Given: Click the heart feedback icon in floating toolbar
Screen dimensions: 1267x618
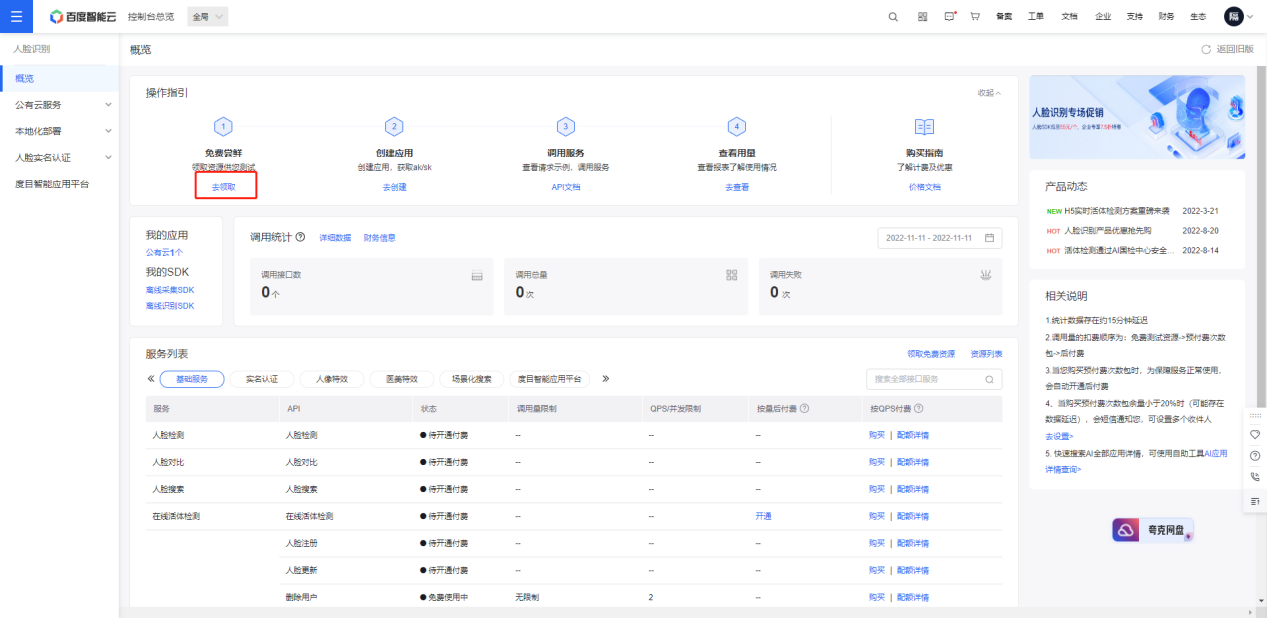Looking at the screenshot, I should click(x=1255, y=434).
